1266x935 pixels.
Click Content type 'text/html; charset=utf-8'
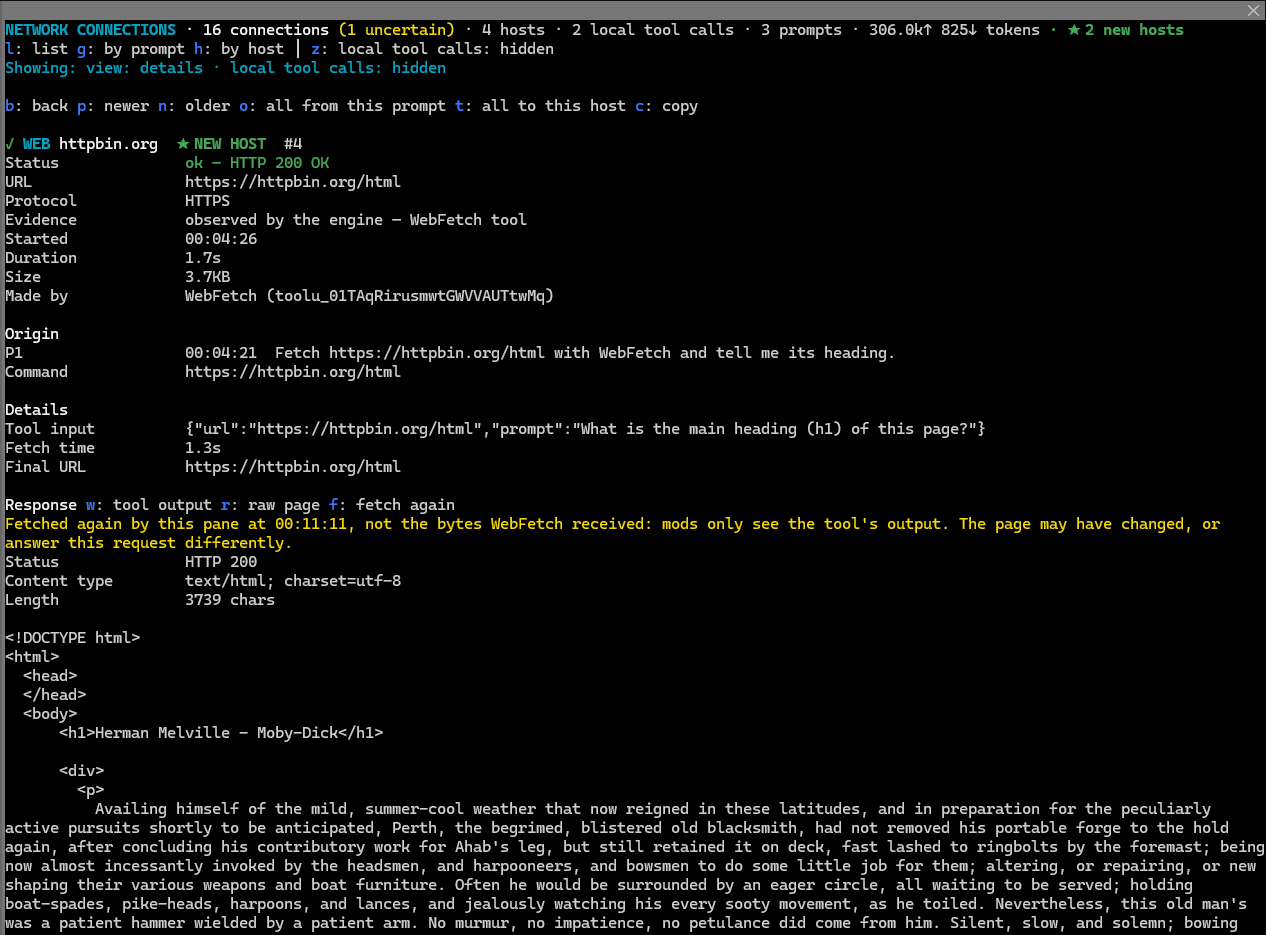click(292, 580)
